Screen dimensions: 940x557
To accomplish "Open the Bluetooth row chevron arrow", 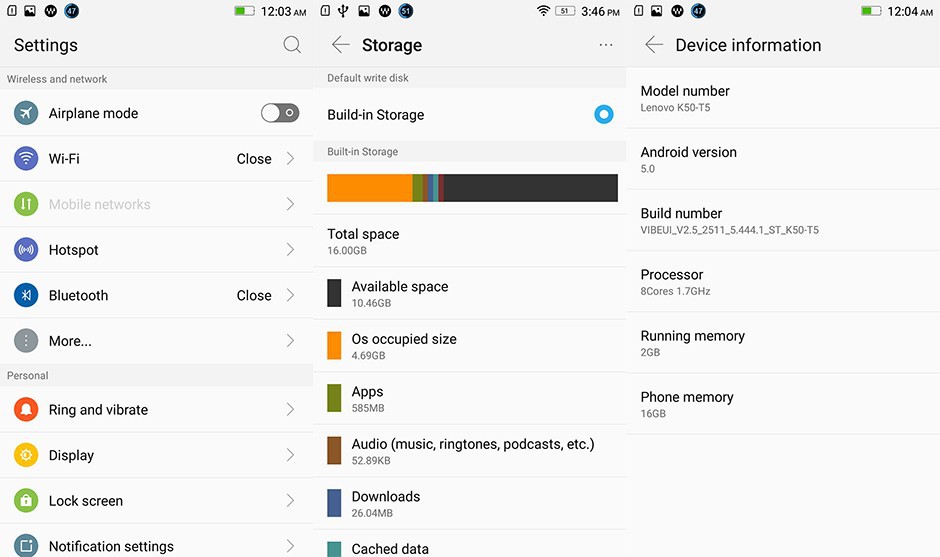I will tap(291, 295).
